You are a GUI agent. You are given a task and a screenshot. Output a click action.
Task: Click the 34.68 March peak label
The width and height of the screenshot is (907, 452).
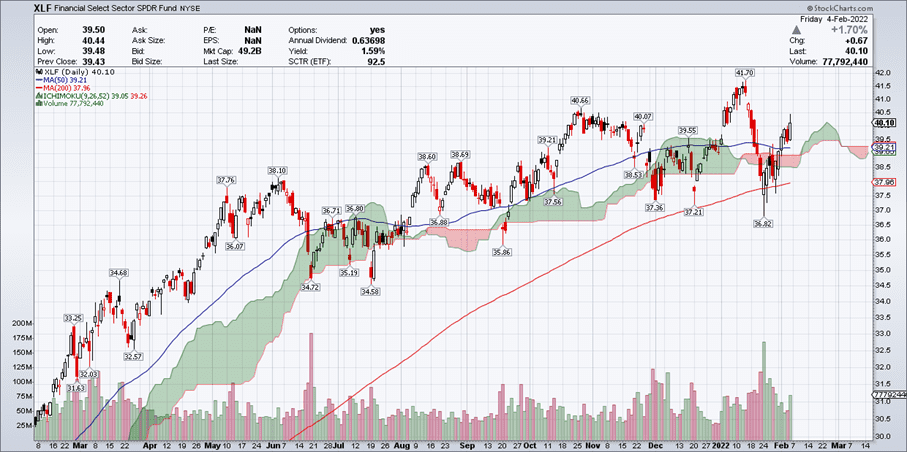pyautogui.click(x=119, y=272)
